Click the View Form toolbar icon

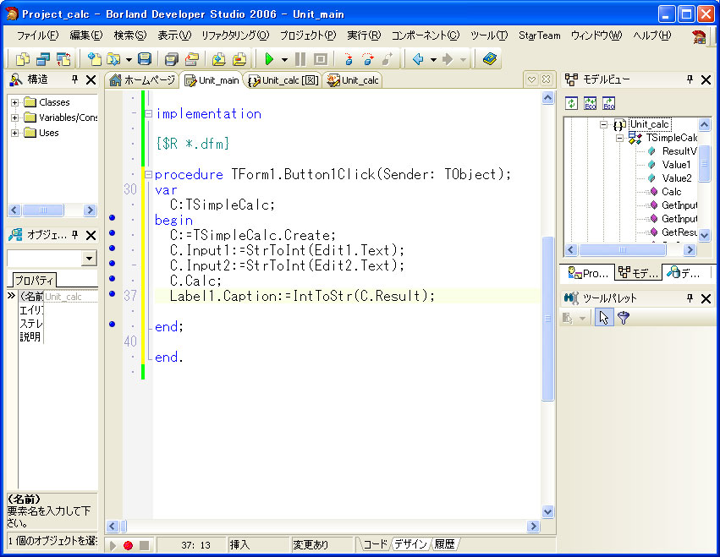tap(43, 59)
